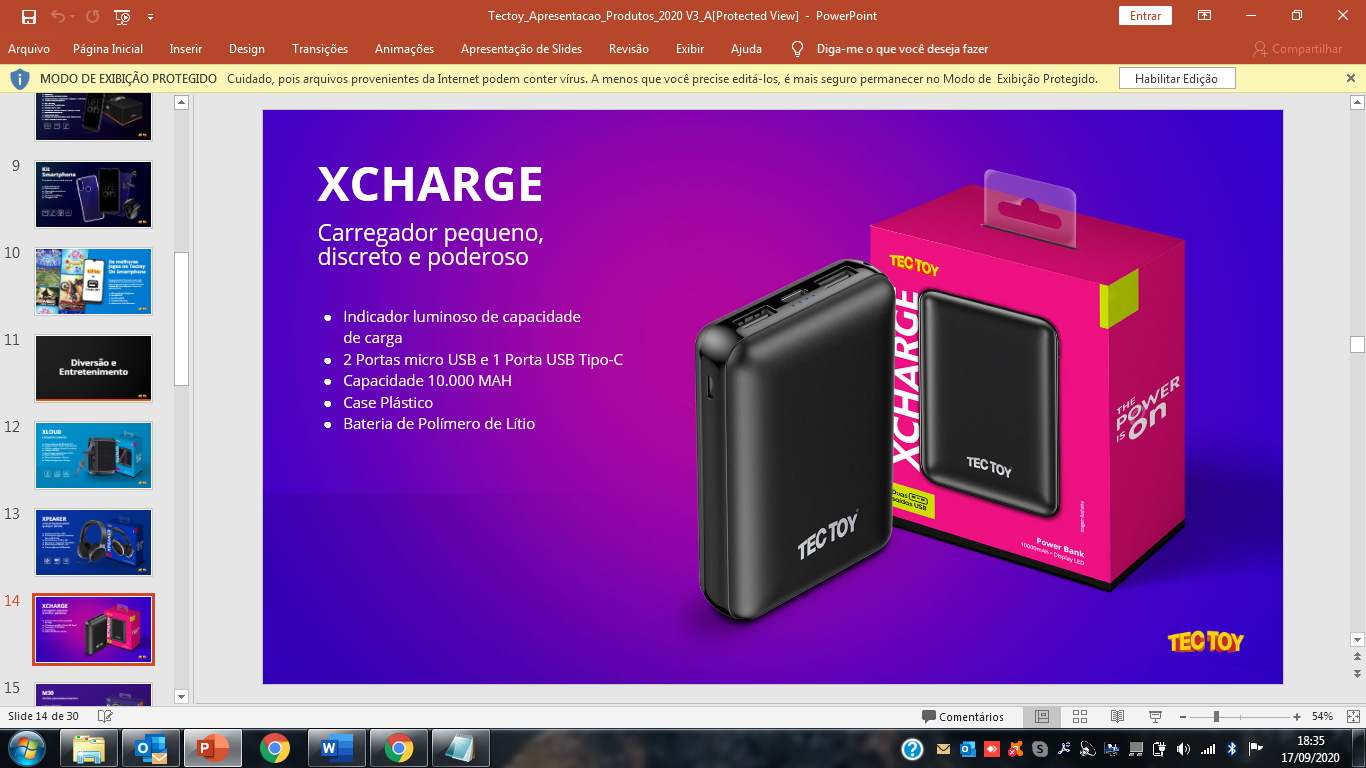Screen dimensions: 1366x768
Task: Switch to the Exibir tab
Action: point(690,49)
